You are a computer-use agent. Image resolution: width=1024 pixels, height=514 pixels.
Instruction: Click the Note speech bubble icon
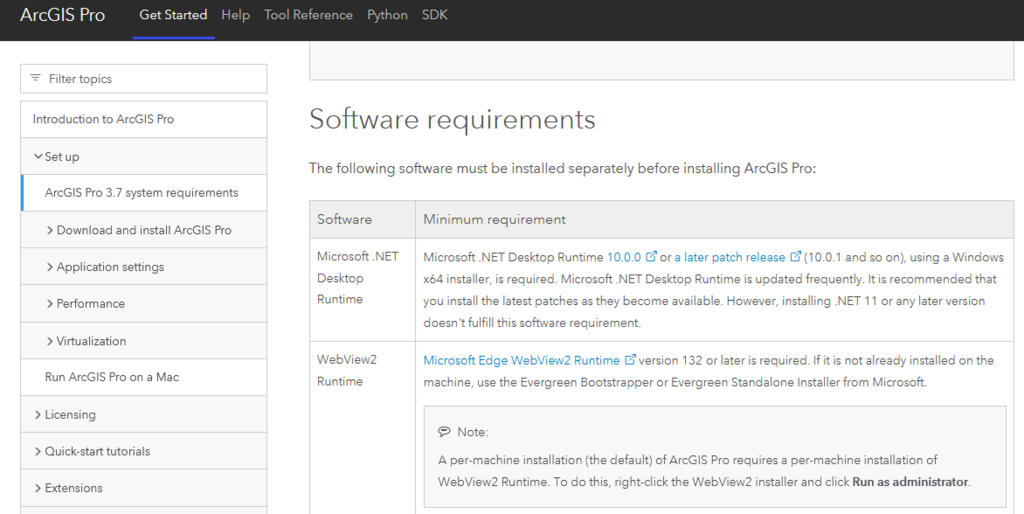tap(444, 432)
